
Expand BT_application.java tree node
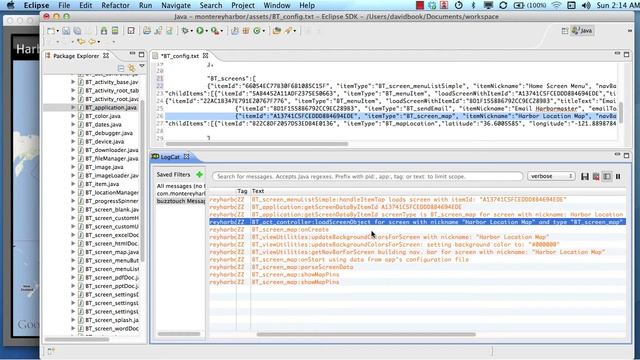tap(73, 107)
